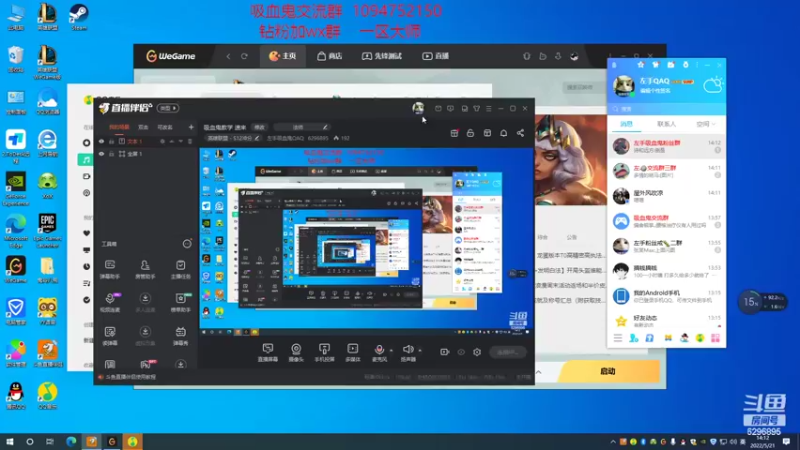Screen dimensions: 800x450
Task: Add a 直播屏幕 screen capture source
Action: click(267, 352)
